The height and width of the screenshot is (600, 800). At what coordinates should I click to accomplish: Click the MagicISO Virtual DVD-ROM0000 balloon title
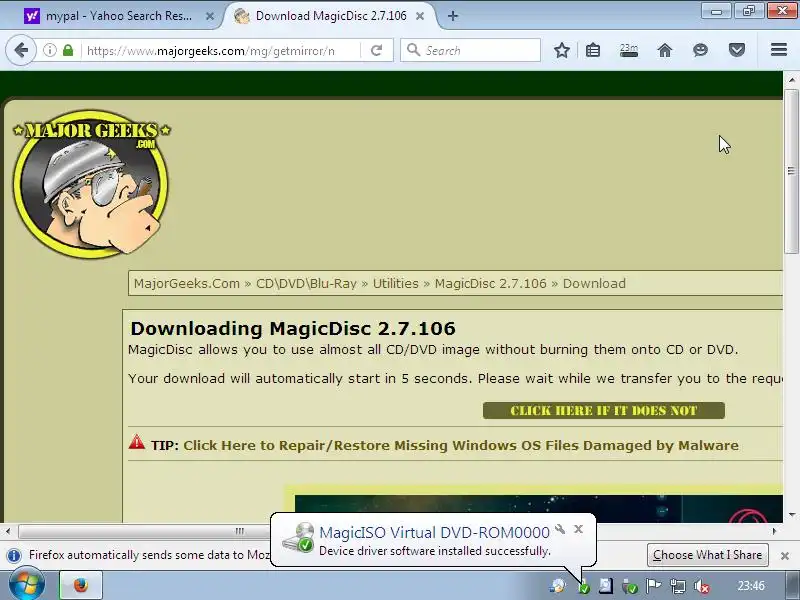click(434, 532)
